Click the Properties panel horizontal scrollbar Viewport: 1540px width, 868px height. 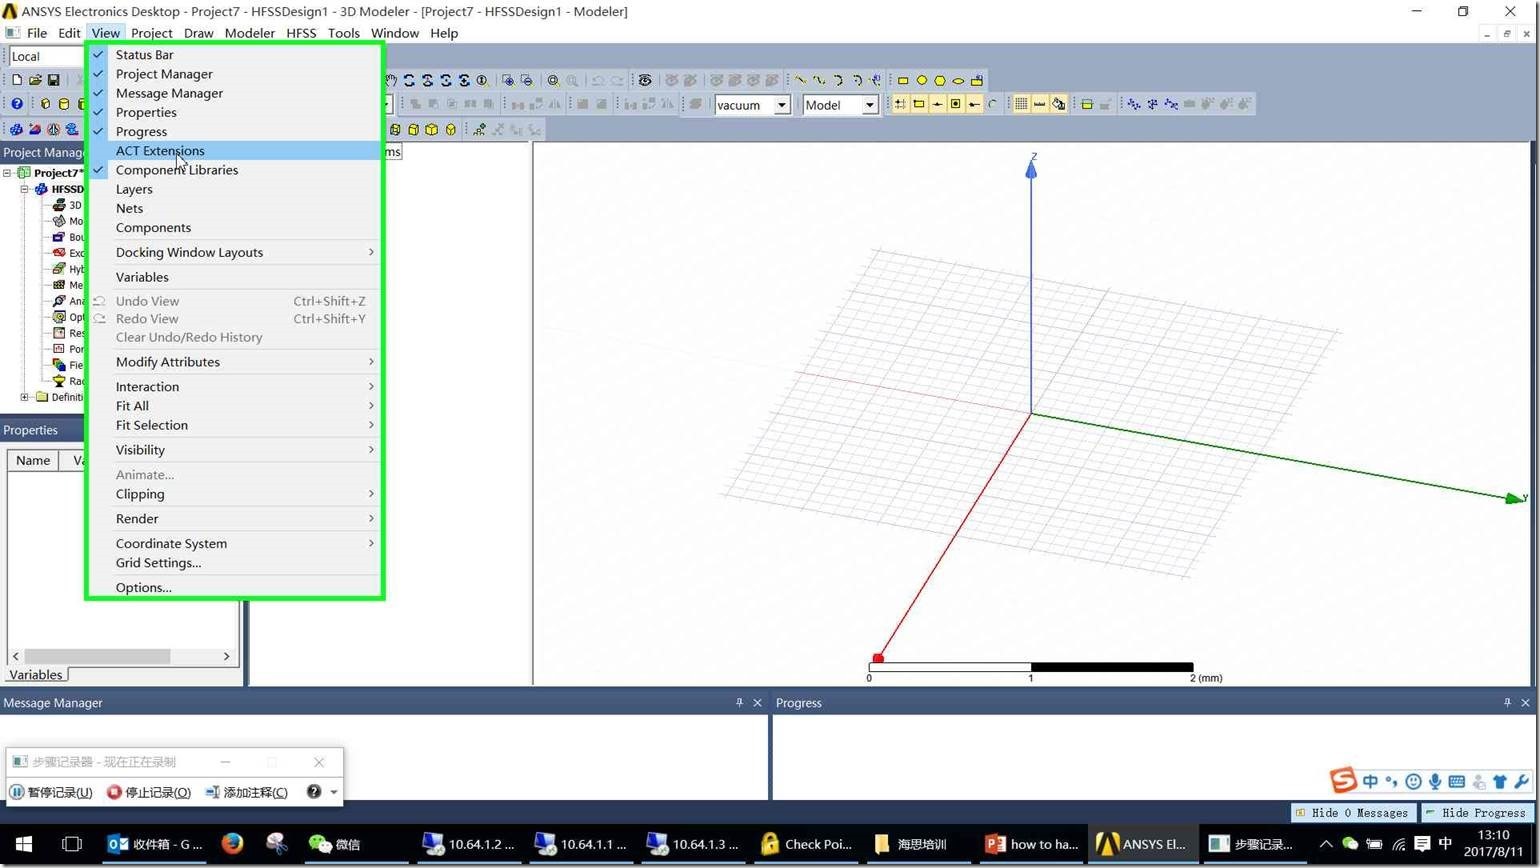[121, 656]
